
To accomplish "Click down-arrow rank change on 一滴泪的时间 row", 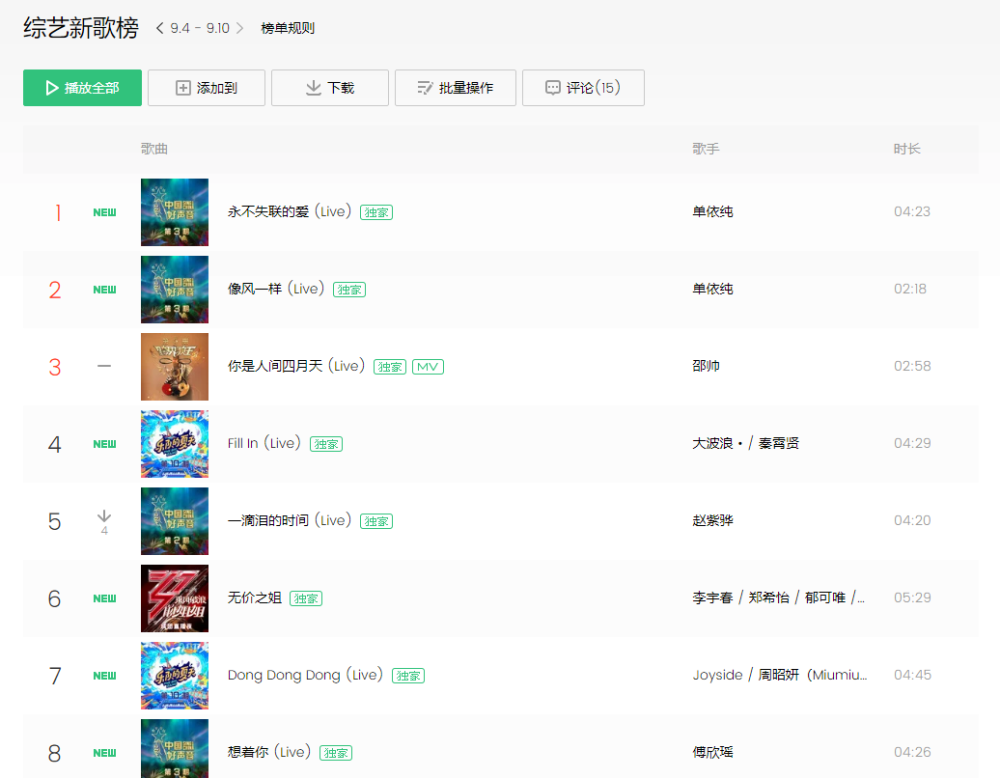I will coord(104,522).
